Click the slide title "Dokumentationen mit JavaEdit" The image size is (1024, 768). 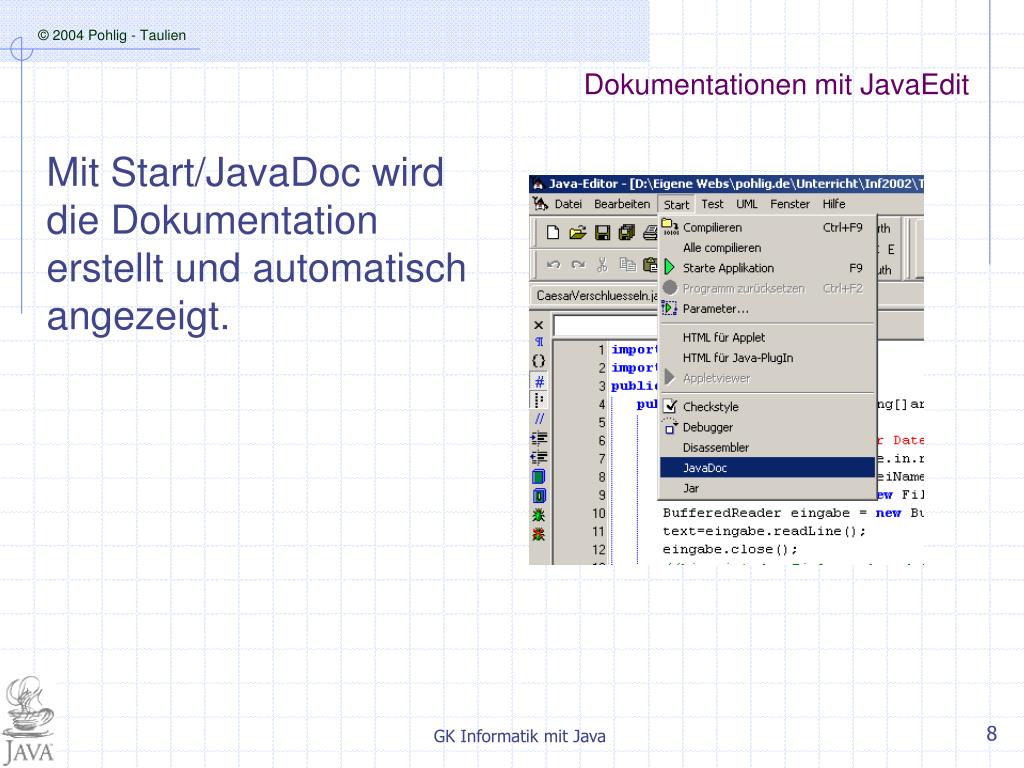(776, 85)
